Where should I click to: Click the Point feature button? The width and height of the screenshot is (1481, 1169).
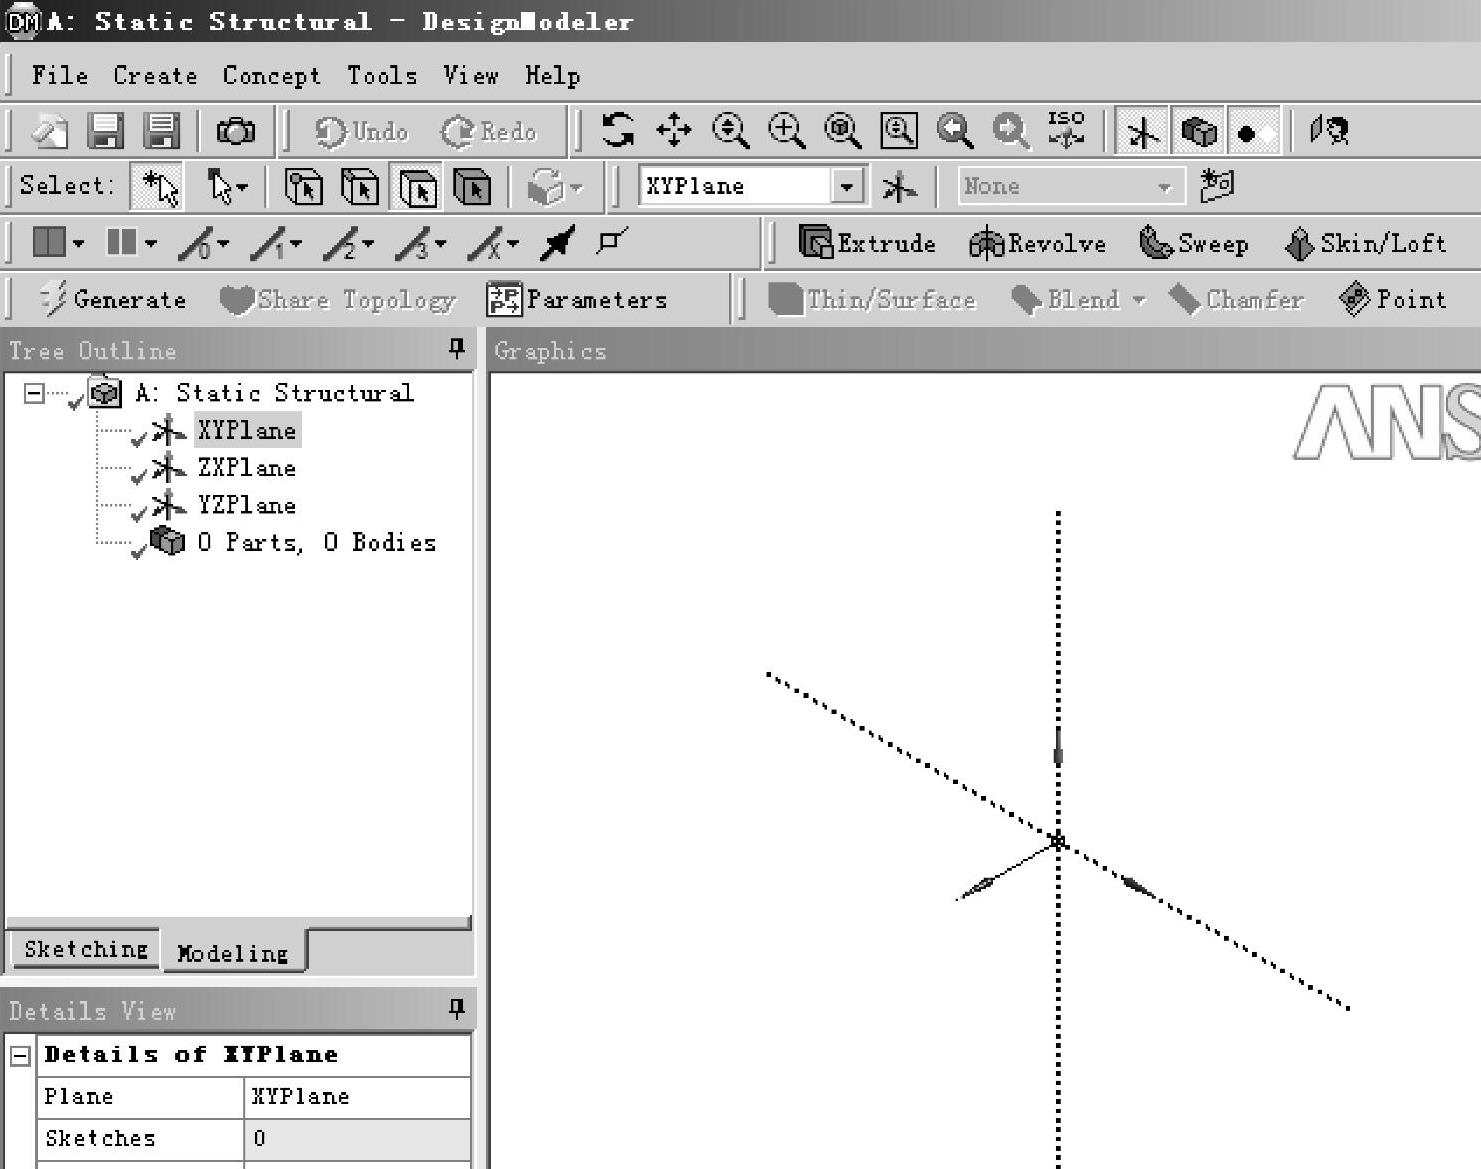point(1392,299)
